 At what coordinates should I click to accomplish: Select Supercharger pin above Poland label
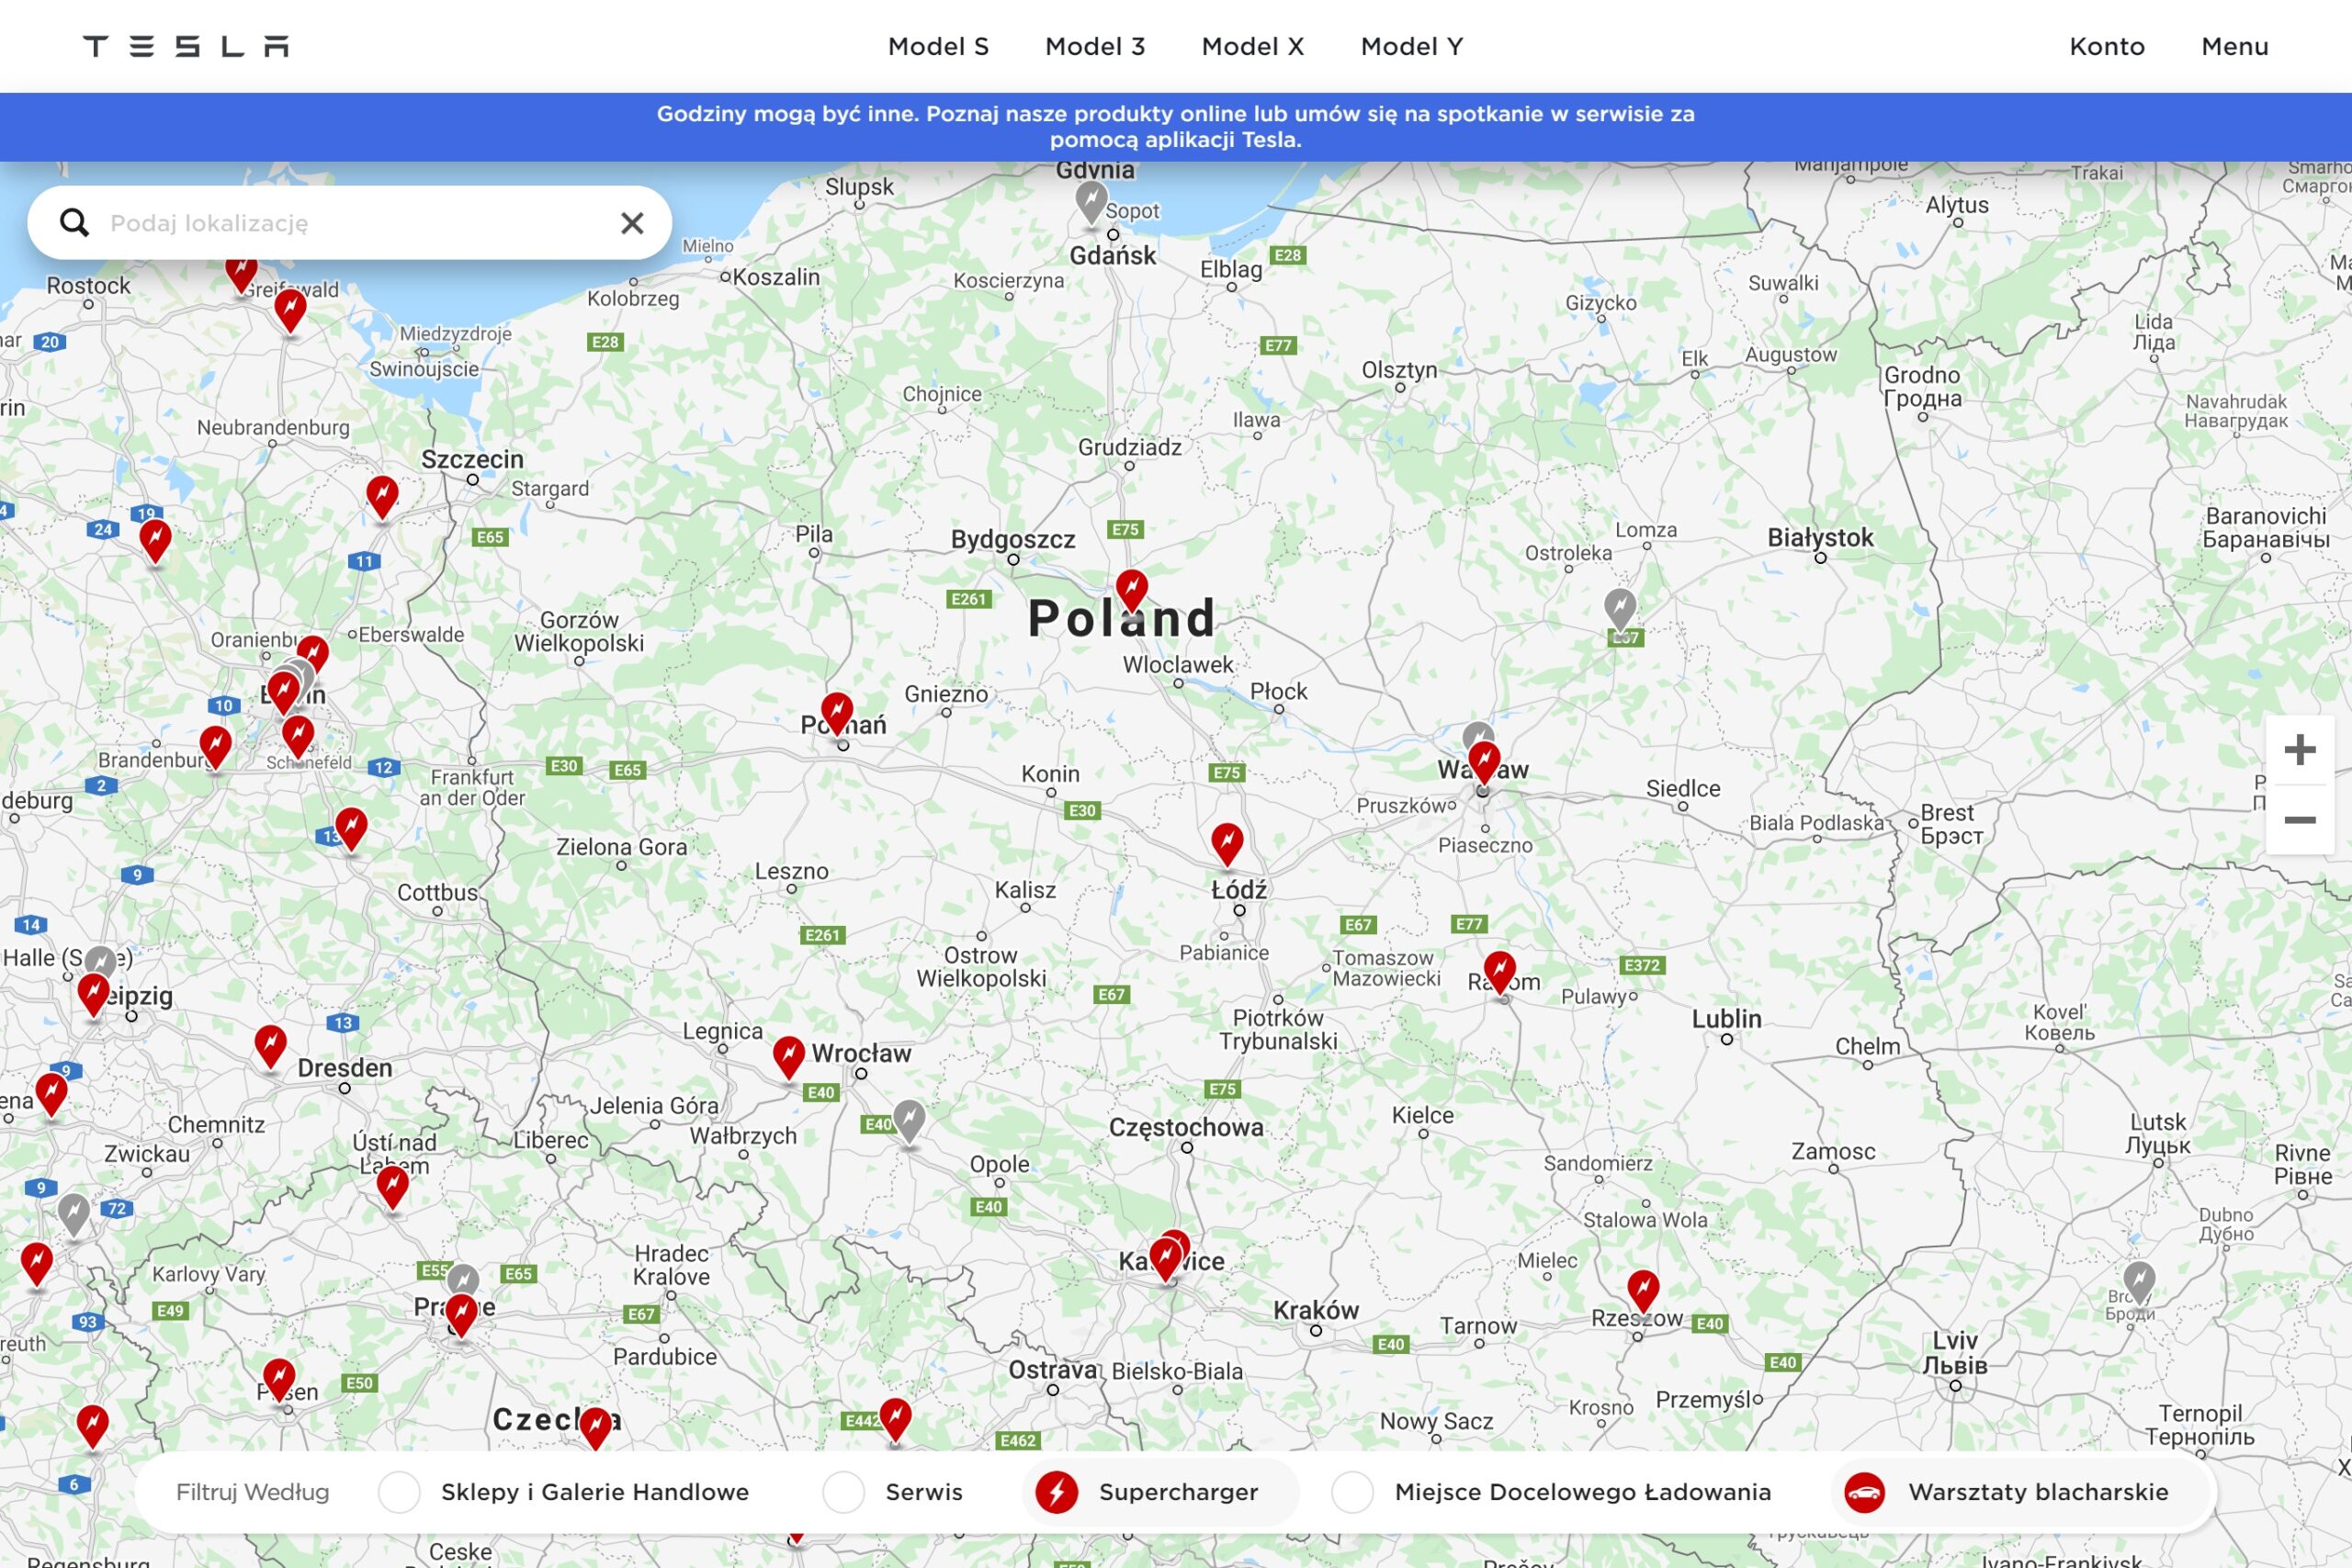pyautogui.click(x=1131, y=589)
